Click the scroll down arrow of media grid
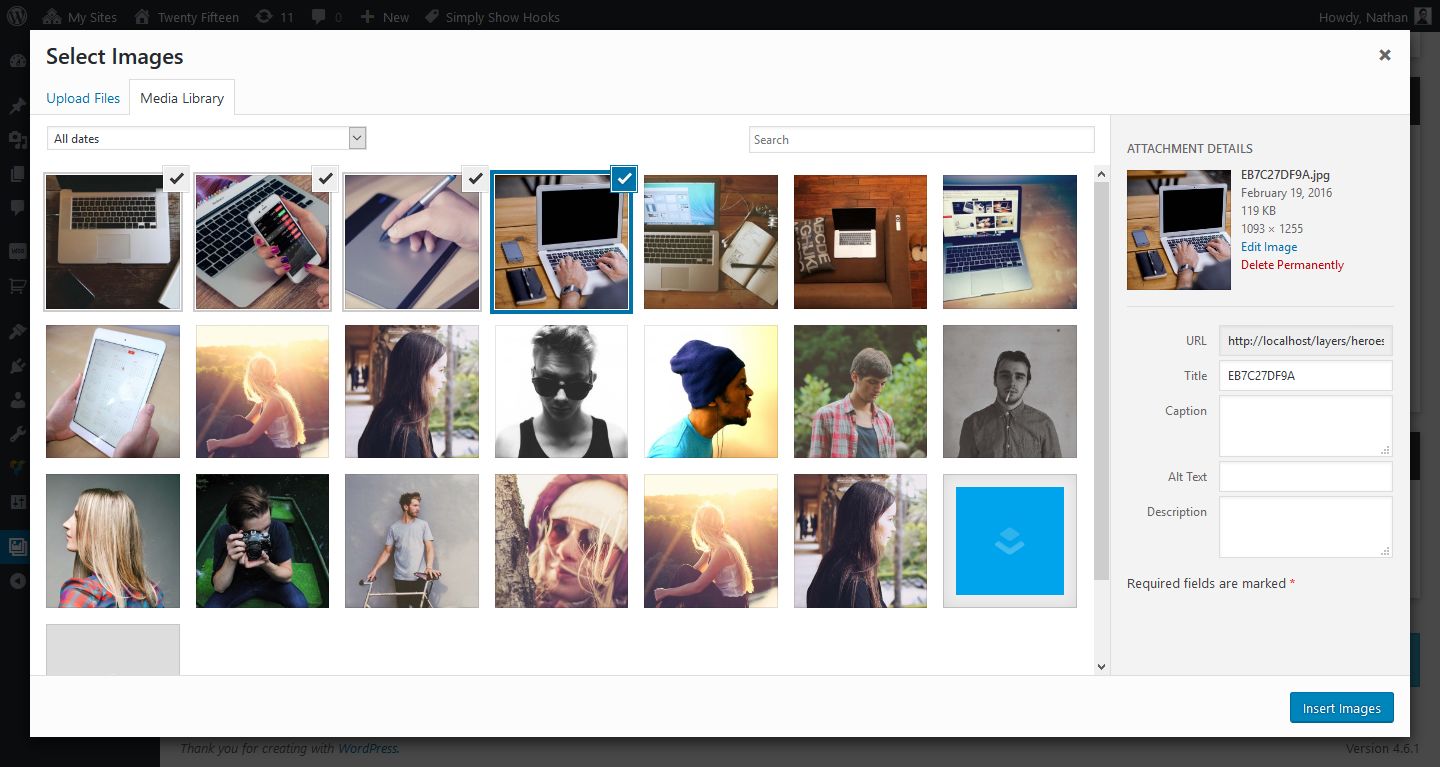1440x767 pixels. pyautogui.click(x=1102, y=666)
